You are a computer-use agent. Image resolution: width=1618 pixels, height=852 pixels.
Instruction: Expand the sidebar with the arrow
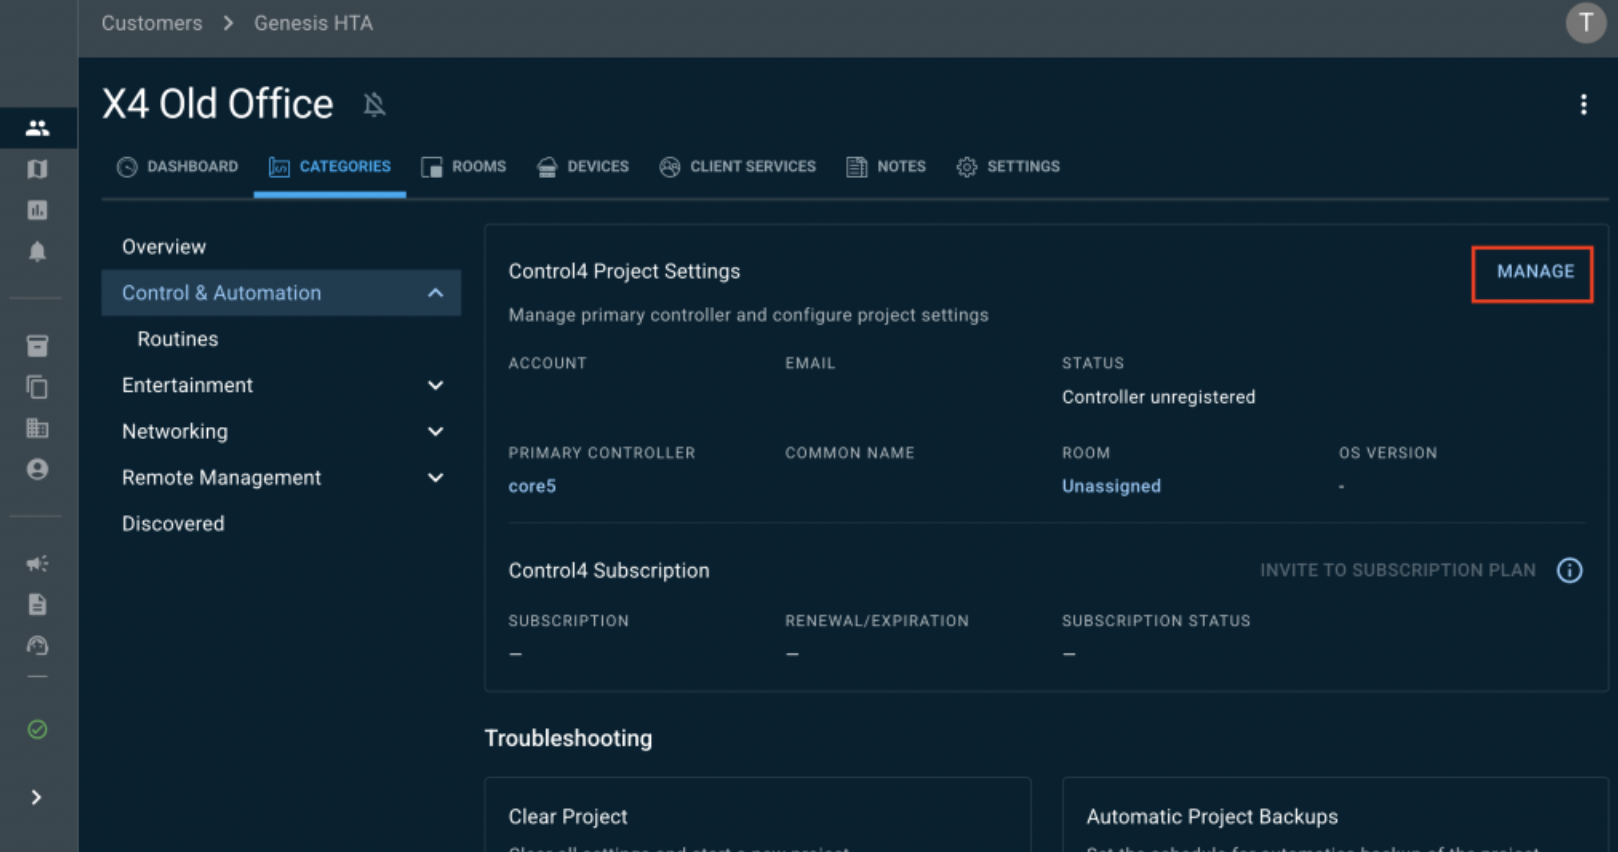[36, 797]
